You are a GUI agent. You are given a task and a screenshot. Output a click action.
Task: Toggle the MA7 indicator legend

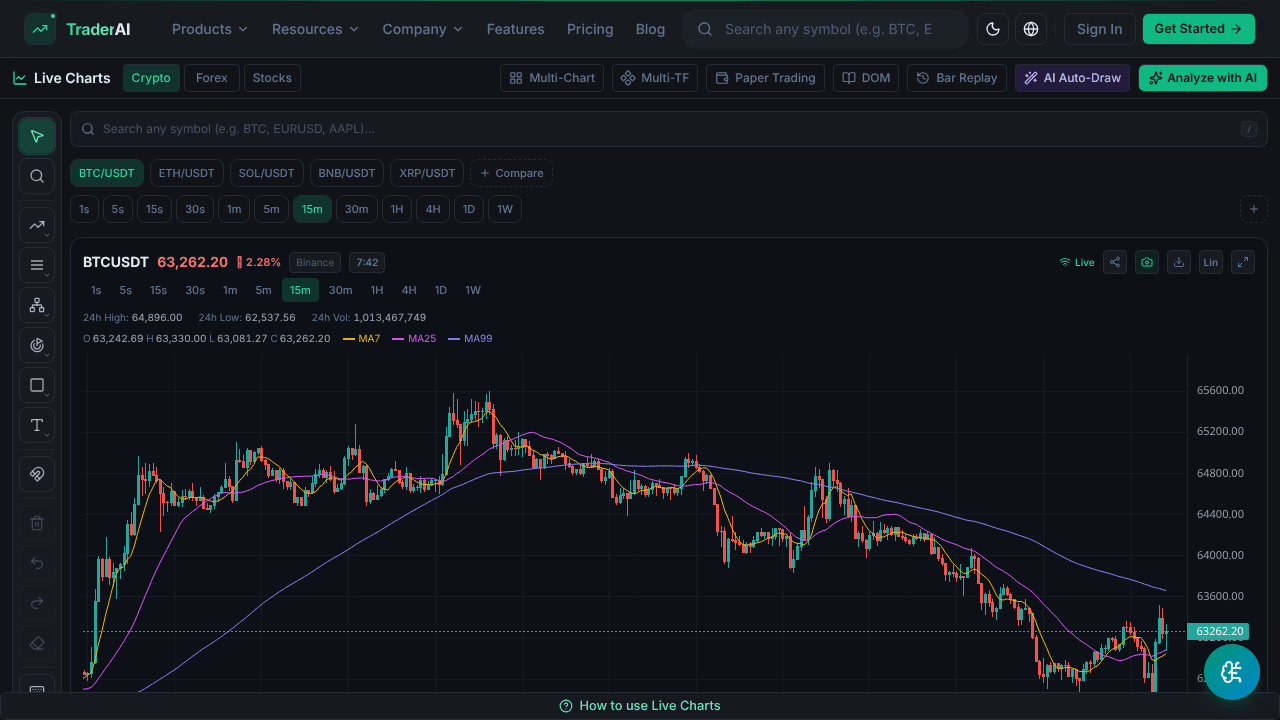[x=361, y=338]
